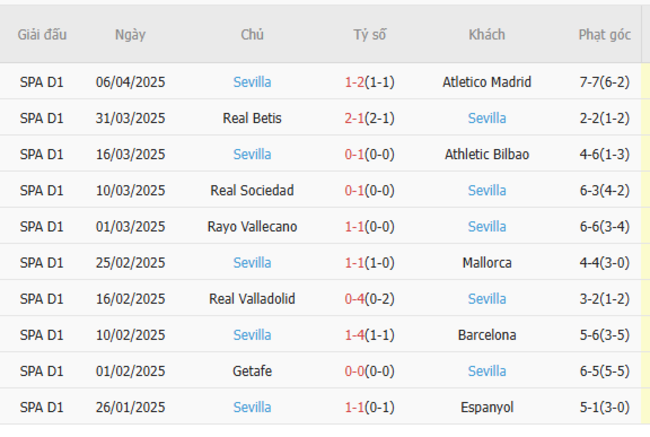Open the Real Betis team link
Image resolution: width=650 pixels, height=437 pixels.
click(x=252, y=118)
